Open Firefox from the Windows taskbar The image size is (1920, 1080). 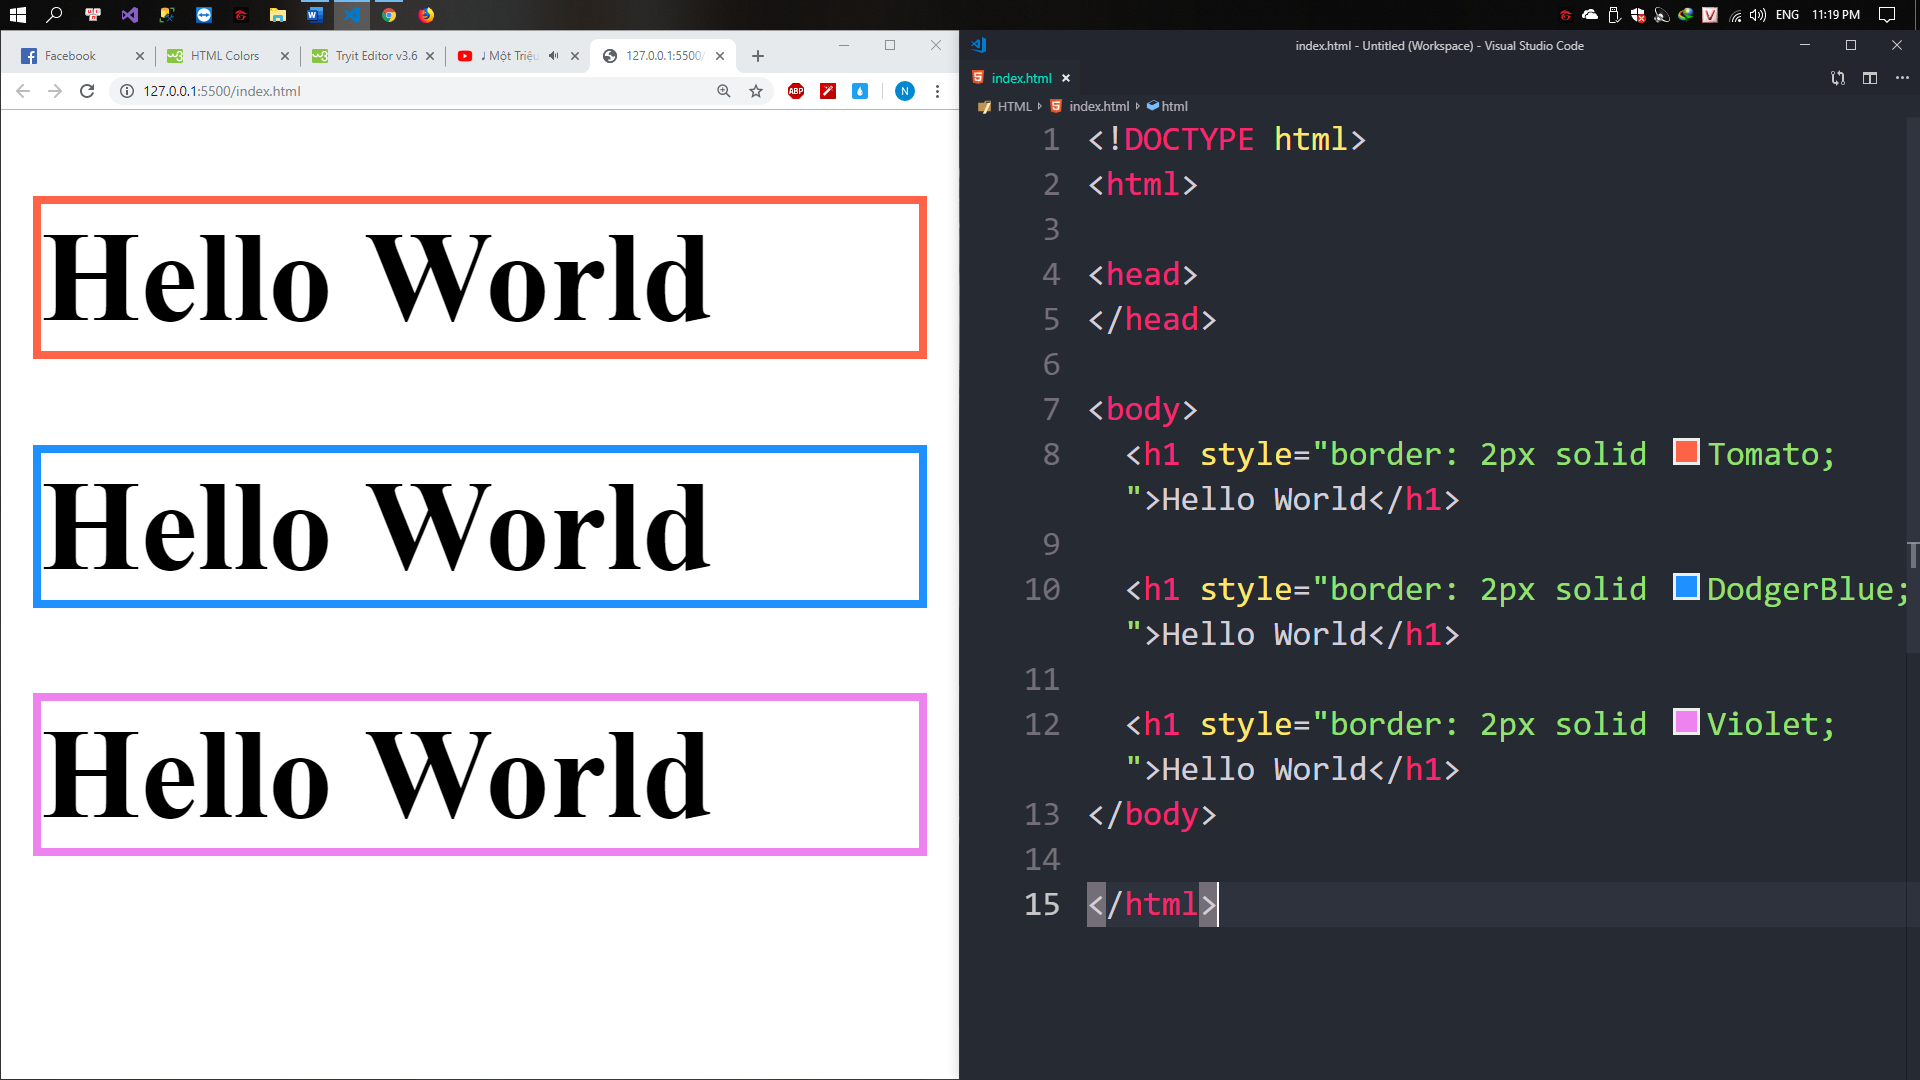click(426, 15)
